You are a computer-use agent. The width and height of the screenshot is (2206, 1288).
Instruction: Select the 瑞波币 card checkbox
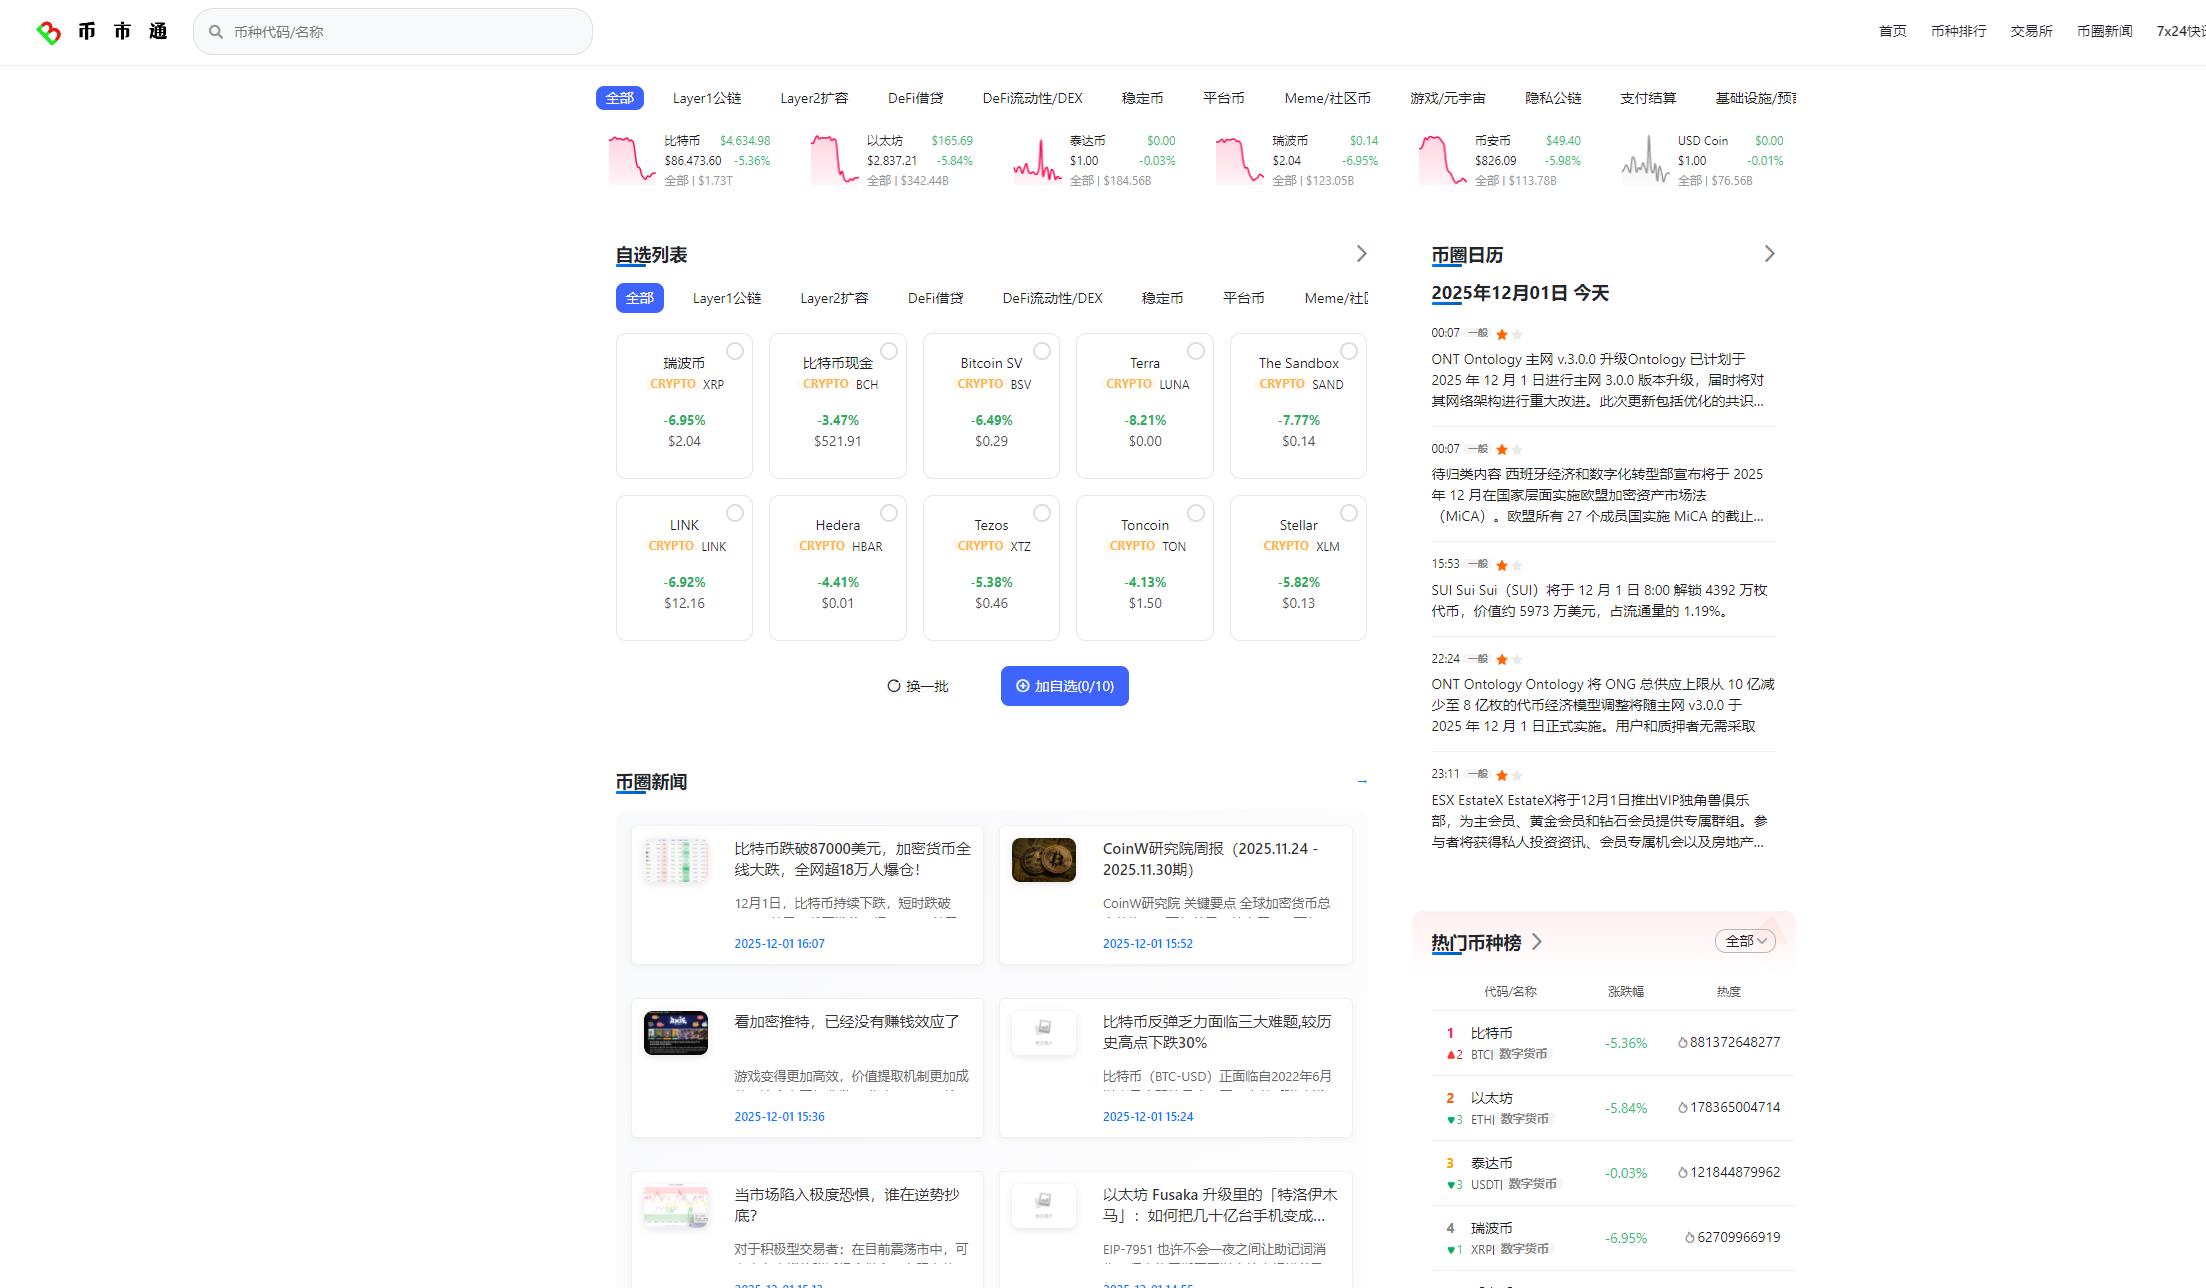coord(736,350)
